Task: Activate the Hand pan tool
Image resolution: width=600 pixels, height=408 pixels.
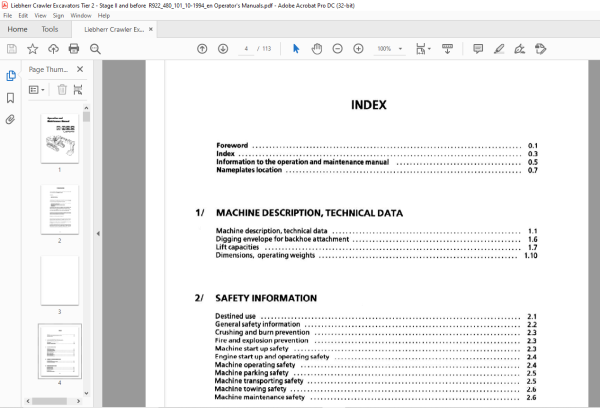Action: pos(316,49)
